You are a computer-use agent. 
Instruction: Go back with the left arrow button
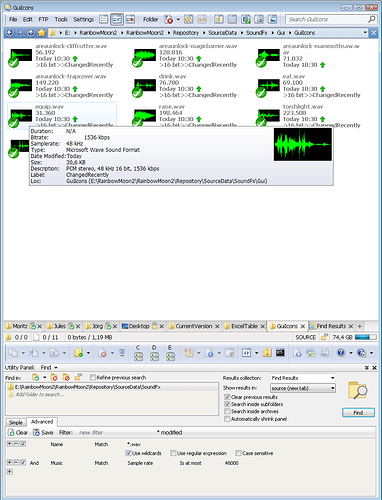(9, 32)
